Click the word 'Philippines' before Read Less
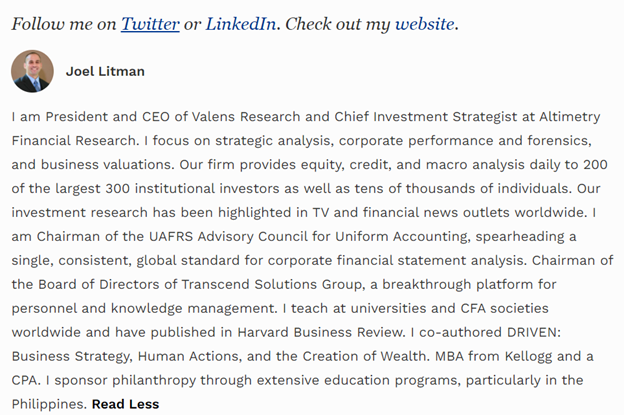 49,404
